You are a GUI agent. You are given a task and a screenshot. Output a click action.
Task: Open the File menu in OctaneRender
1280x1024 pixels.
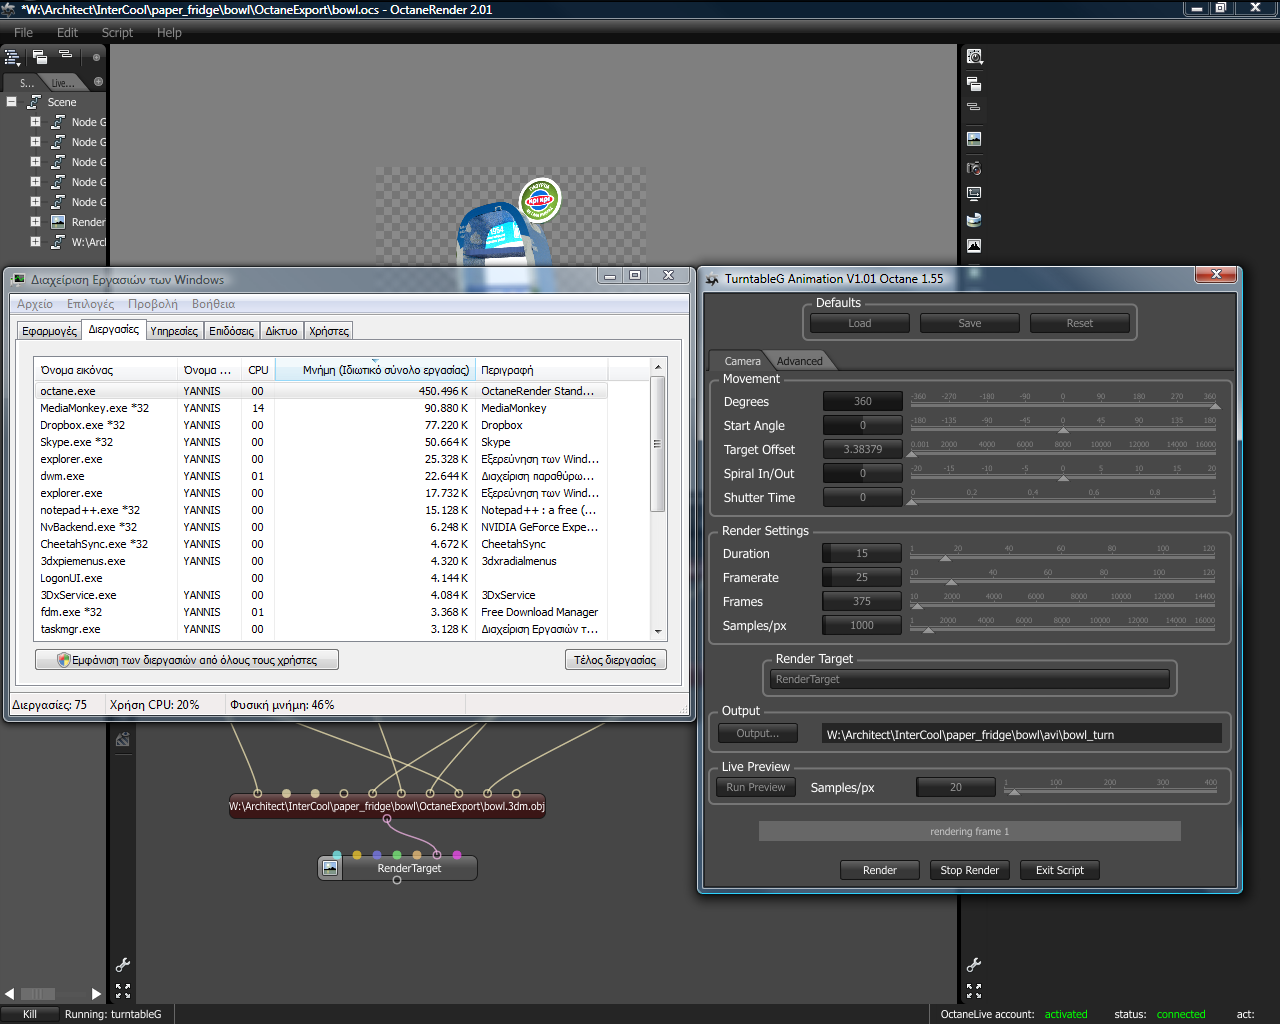23,33
